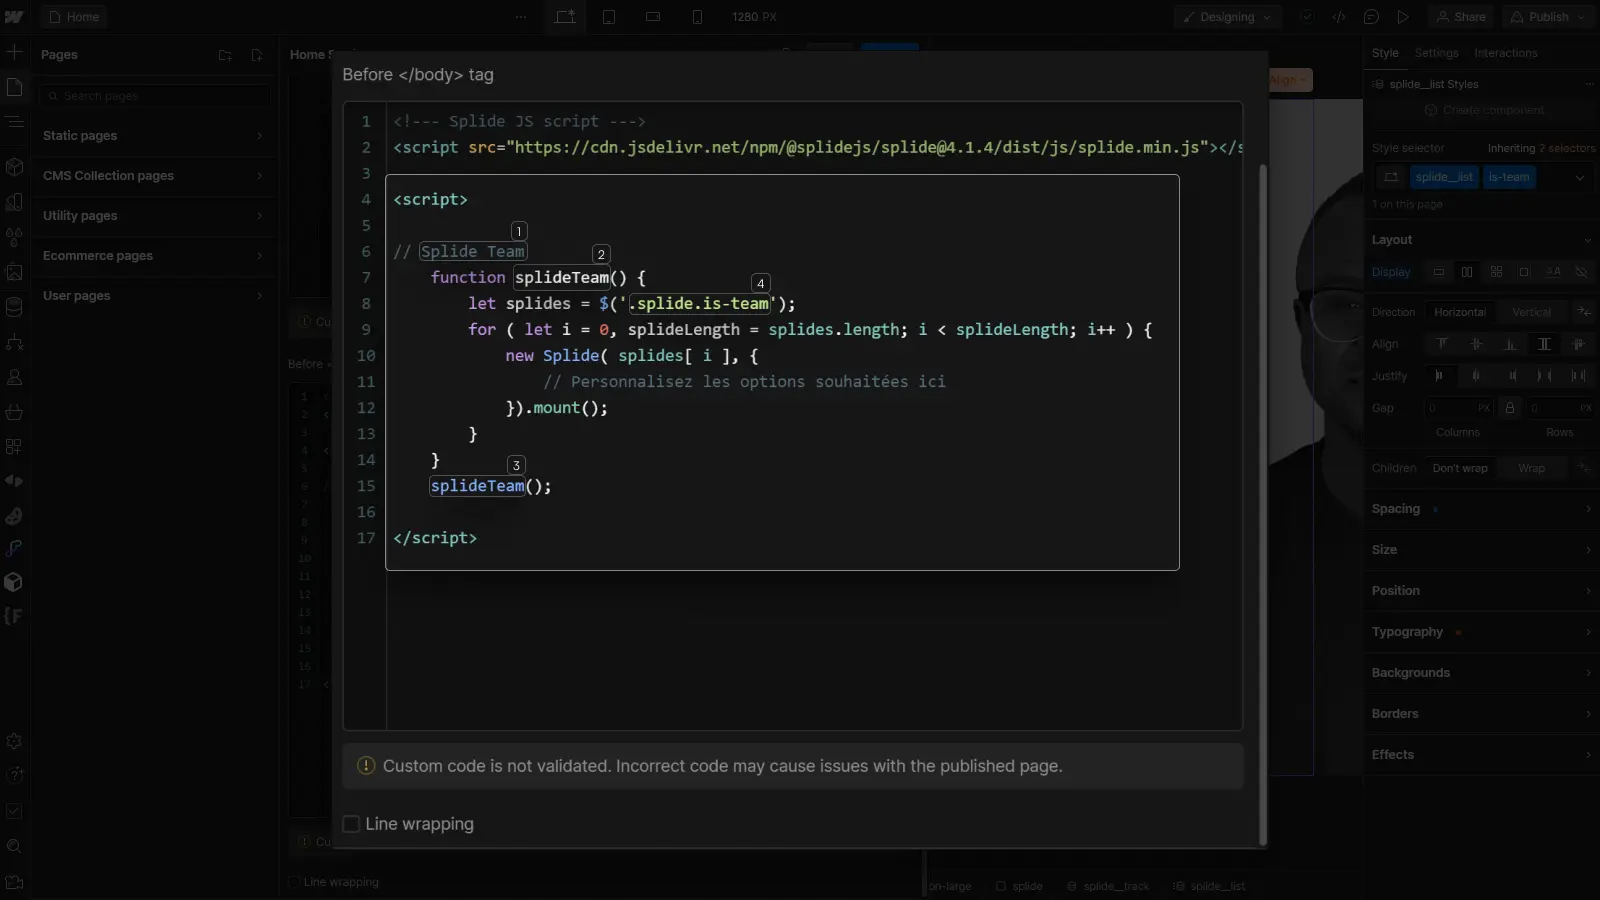The image size is (1600, 900).
Task: Click the Home page tab in top bar
Action: (73, 17)
